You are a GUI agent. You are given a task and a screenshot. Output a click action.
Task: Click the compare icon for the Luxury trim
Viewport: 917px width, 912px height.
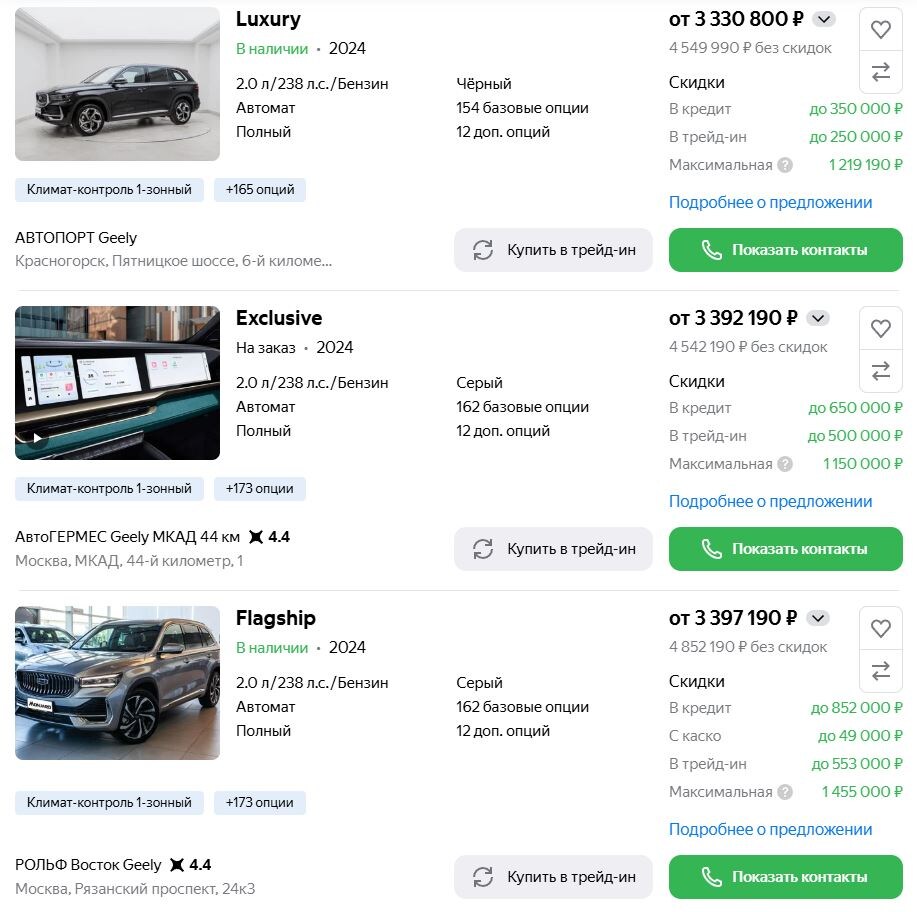[880, 72]
